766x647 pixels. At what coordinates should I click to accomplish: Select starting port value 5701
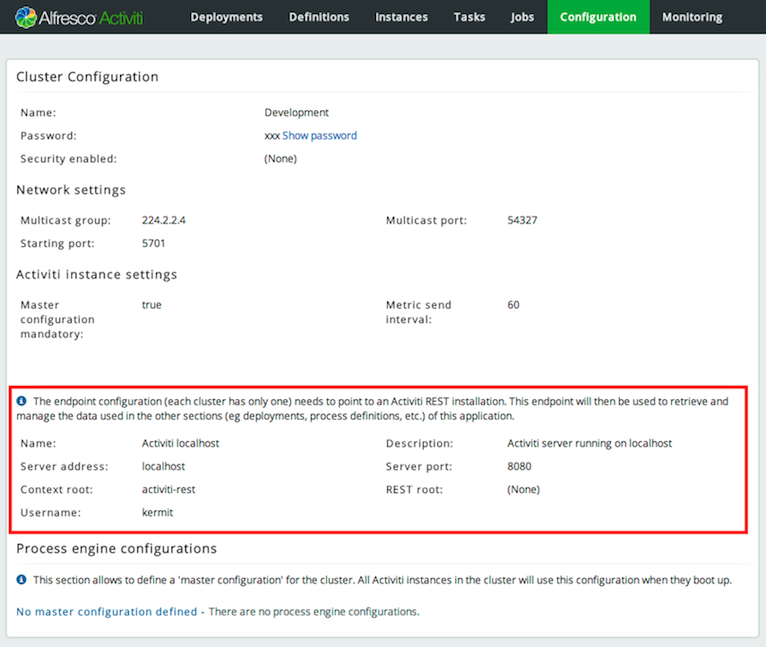tap(153, 243)
